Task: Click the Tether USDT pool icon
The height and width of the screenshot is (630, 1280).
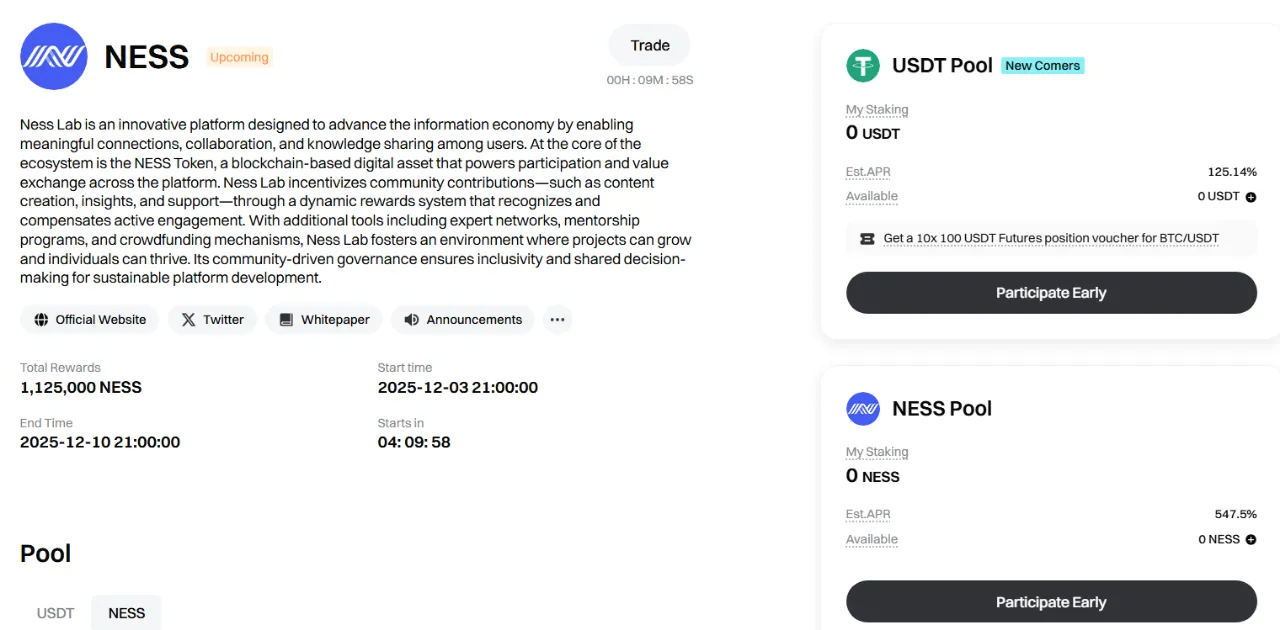Action: (863, 65)
